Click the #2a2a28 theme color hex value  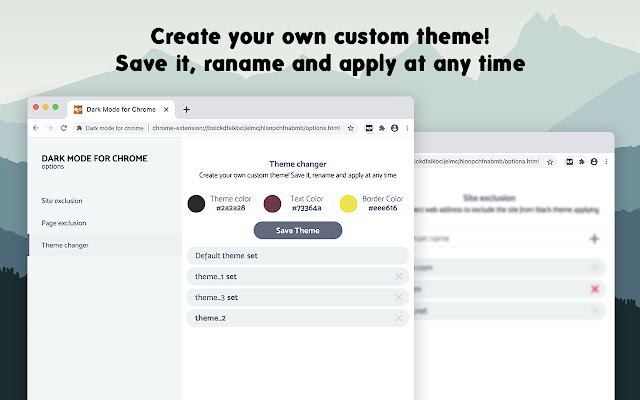[231, 208]
